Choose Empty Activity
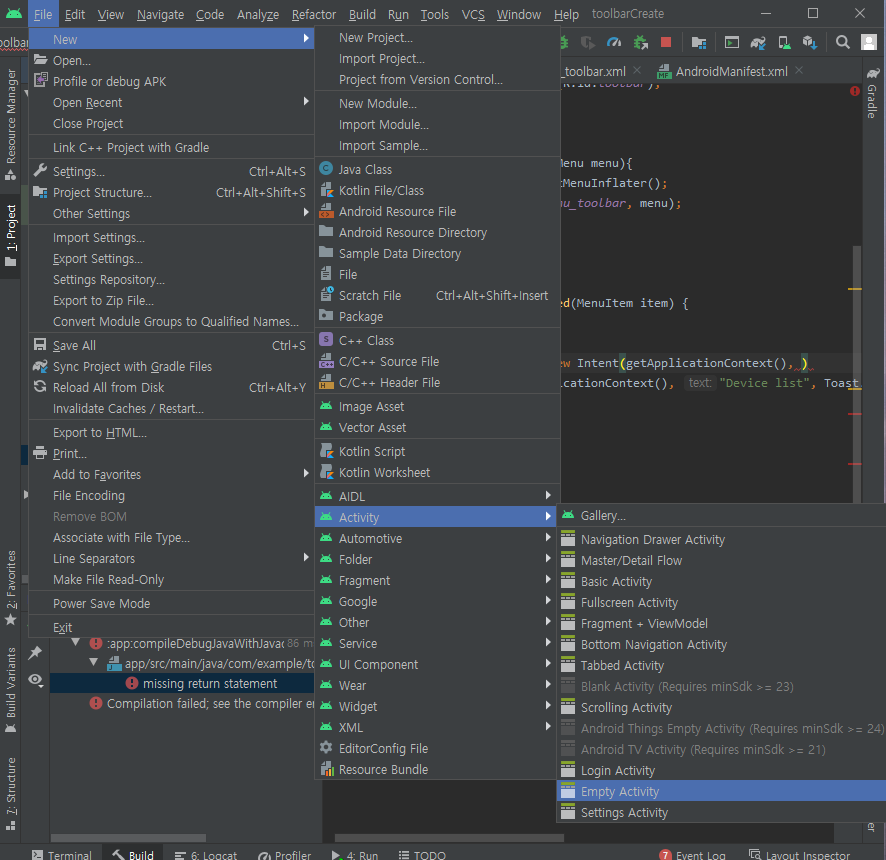 722,792
